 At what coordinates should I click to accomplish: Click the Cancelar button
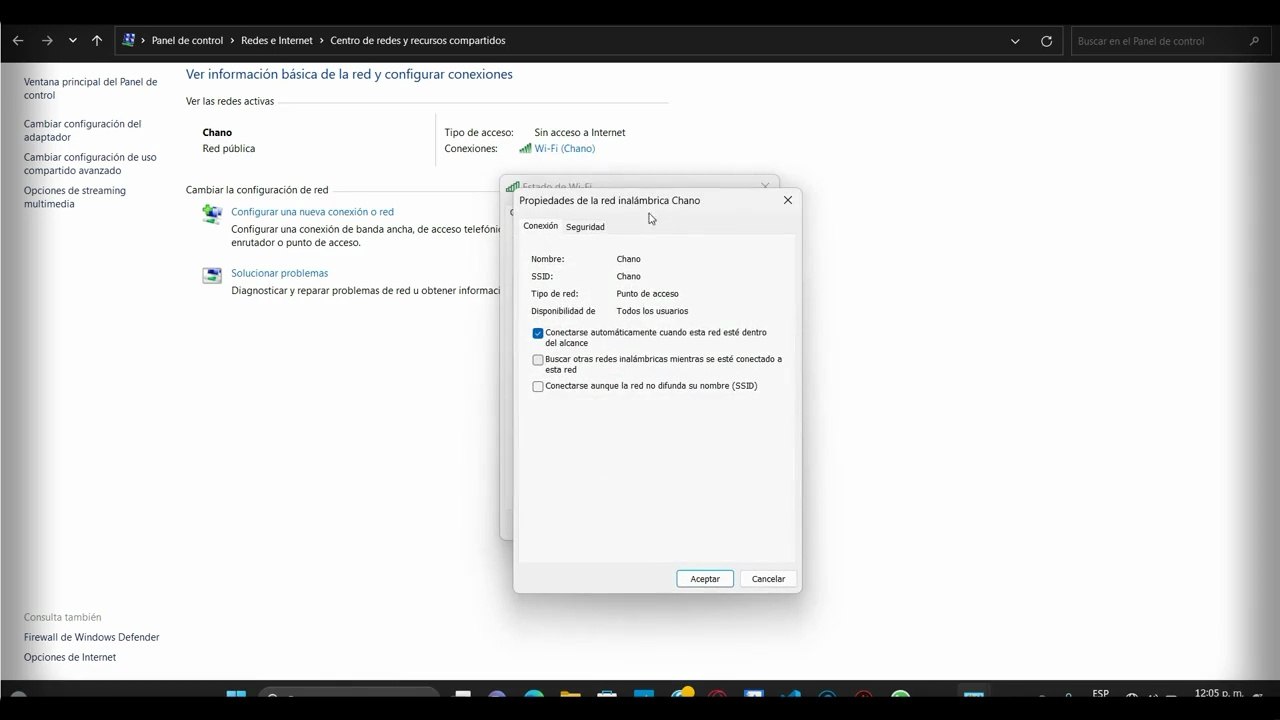point(768,579)
